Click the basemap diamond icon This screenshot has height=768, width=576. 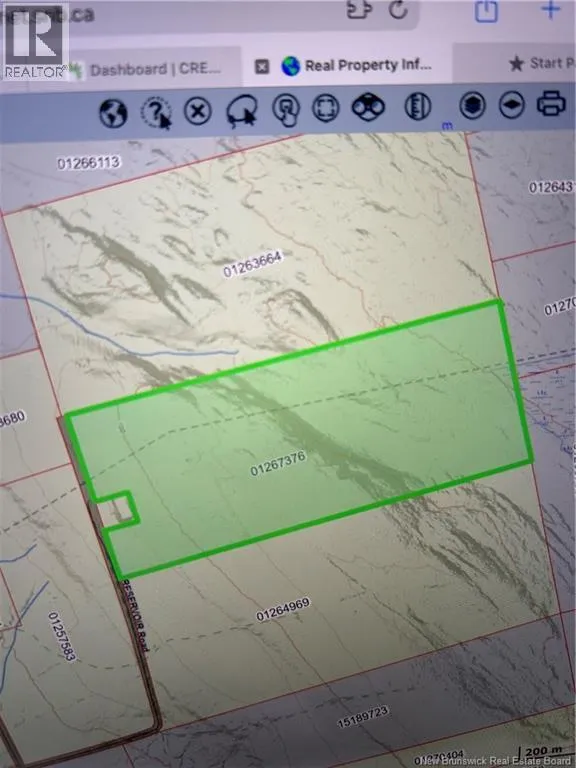tap(512, 104)
